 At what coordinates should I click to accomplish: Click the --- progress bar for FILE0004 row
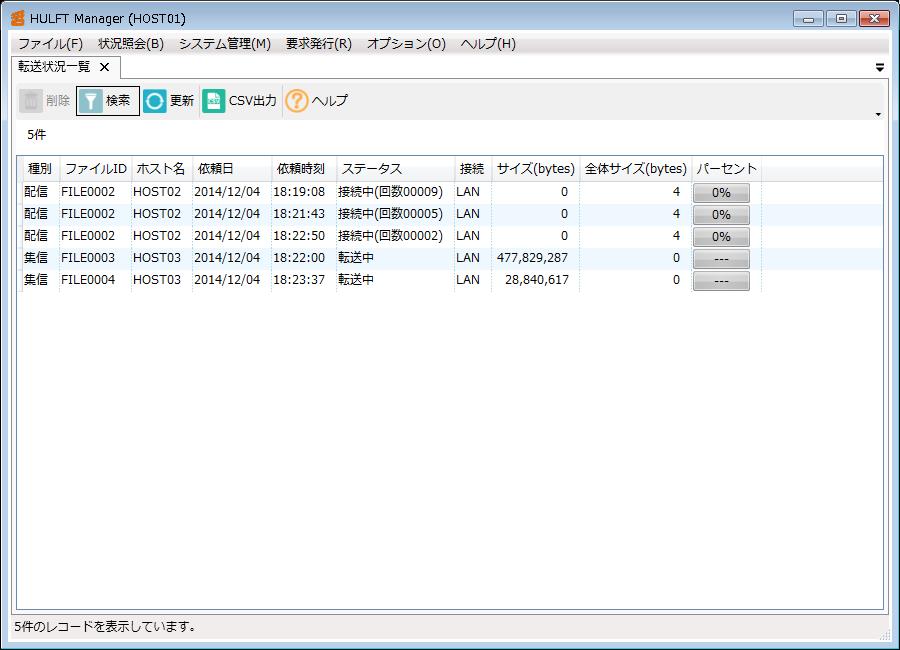pos(721,281)
